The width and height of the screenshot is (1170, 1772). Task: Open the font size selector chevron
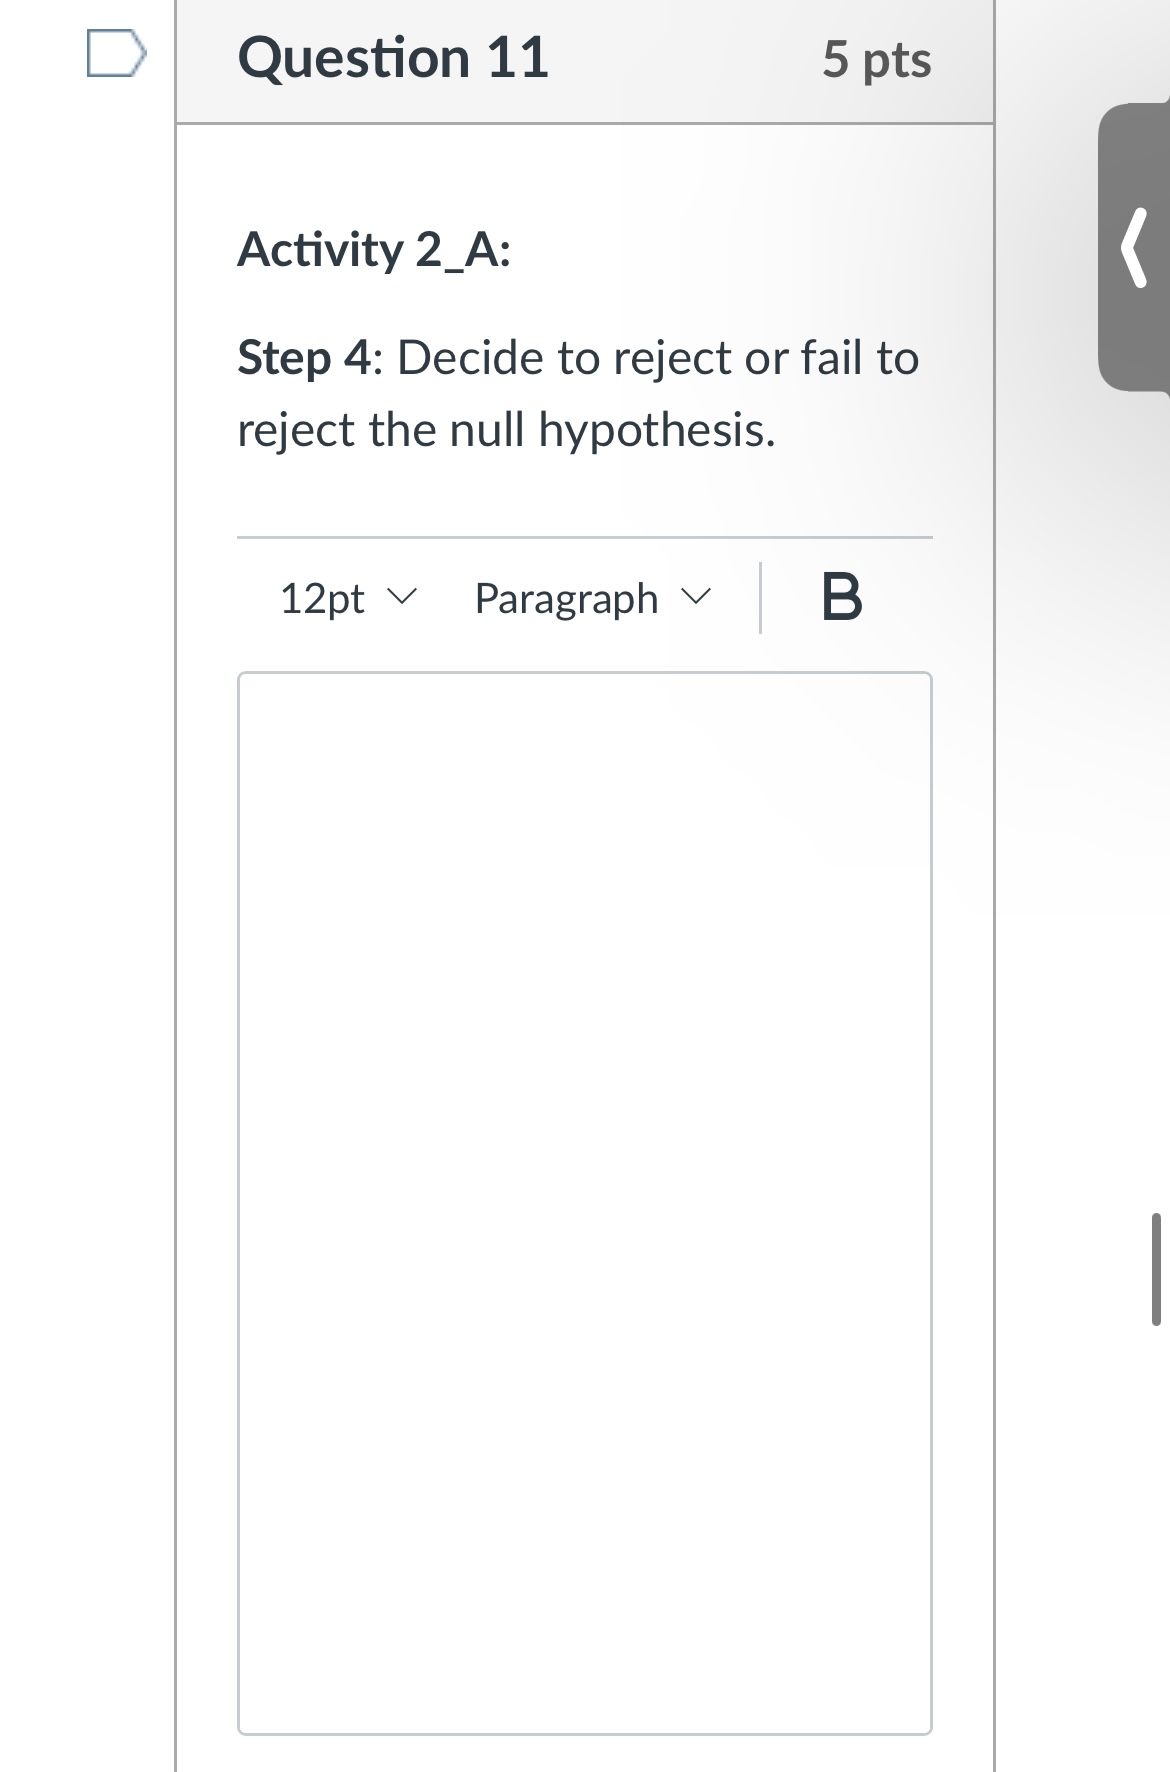403,598
